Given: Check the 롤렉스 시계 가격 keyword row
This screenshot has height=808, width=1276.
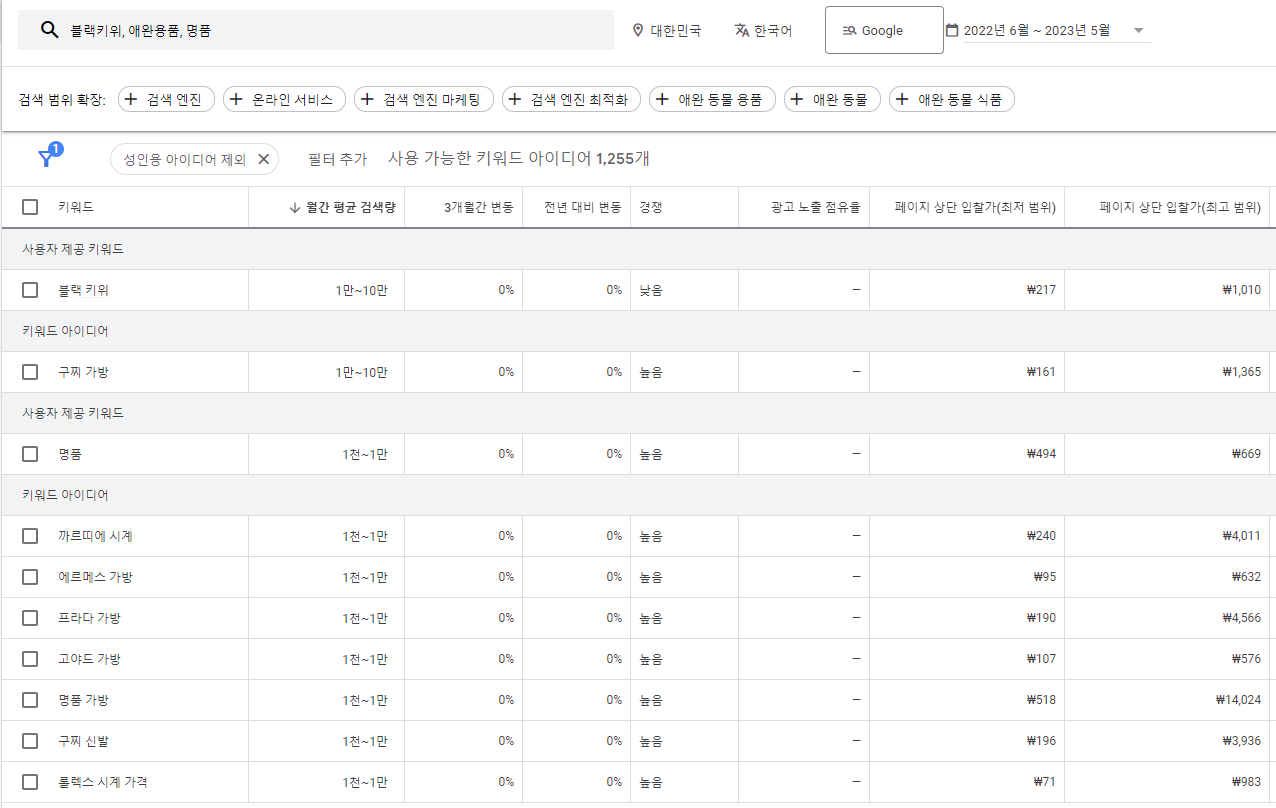Looking at the screenshot, I should coord(30,782).
